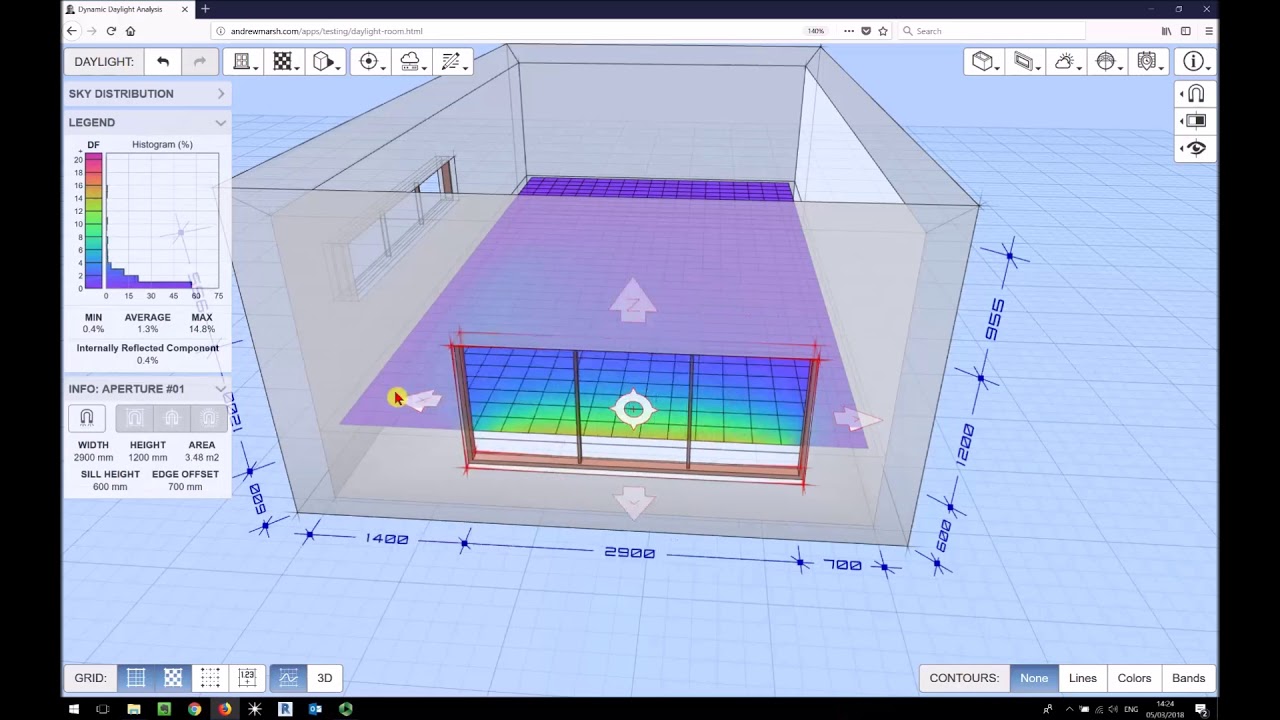Open the cloud sky dropdown in toolbar

(x=411, y=62)
